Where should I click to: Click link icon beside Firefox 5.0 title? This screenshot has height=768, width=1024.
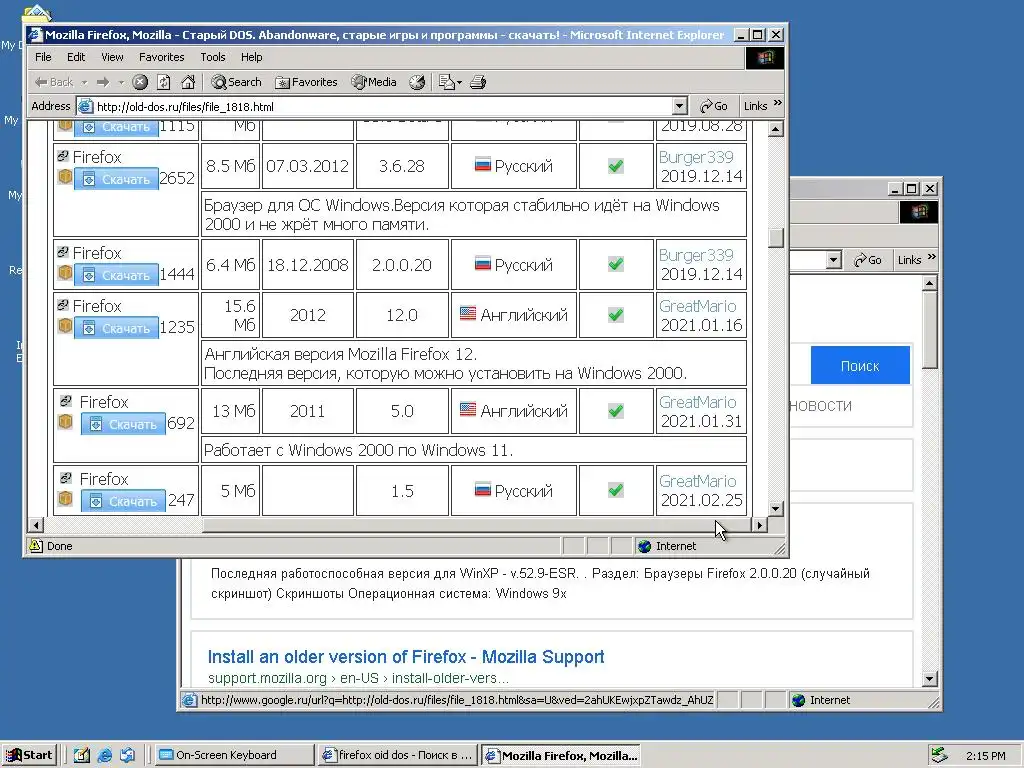65,401
